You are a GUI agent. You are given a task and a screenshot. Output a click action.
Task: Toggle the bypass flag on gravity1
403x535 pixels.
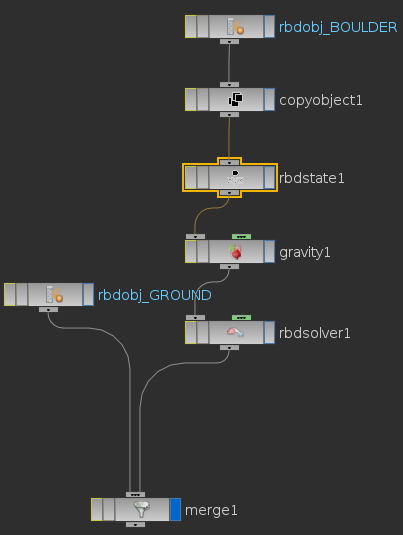(x=190, y=251)
